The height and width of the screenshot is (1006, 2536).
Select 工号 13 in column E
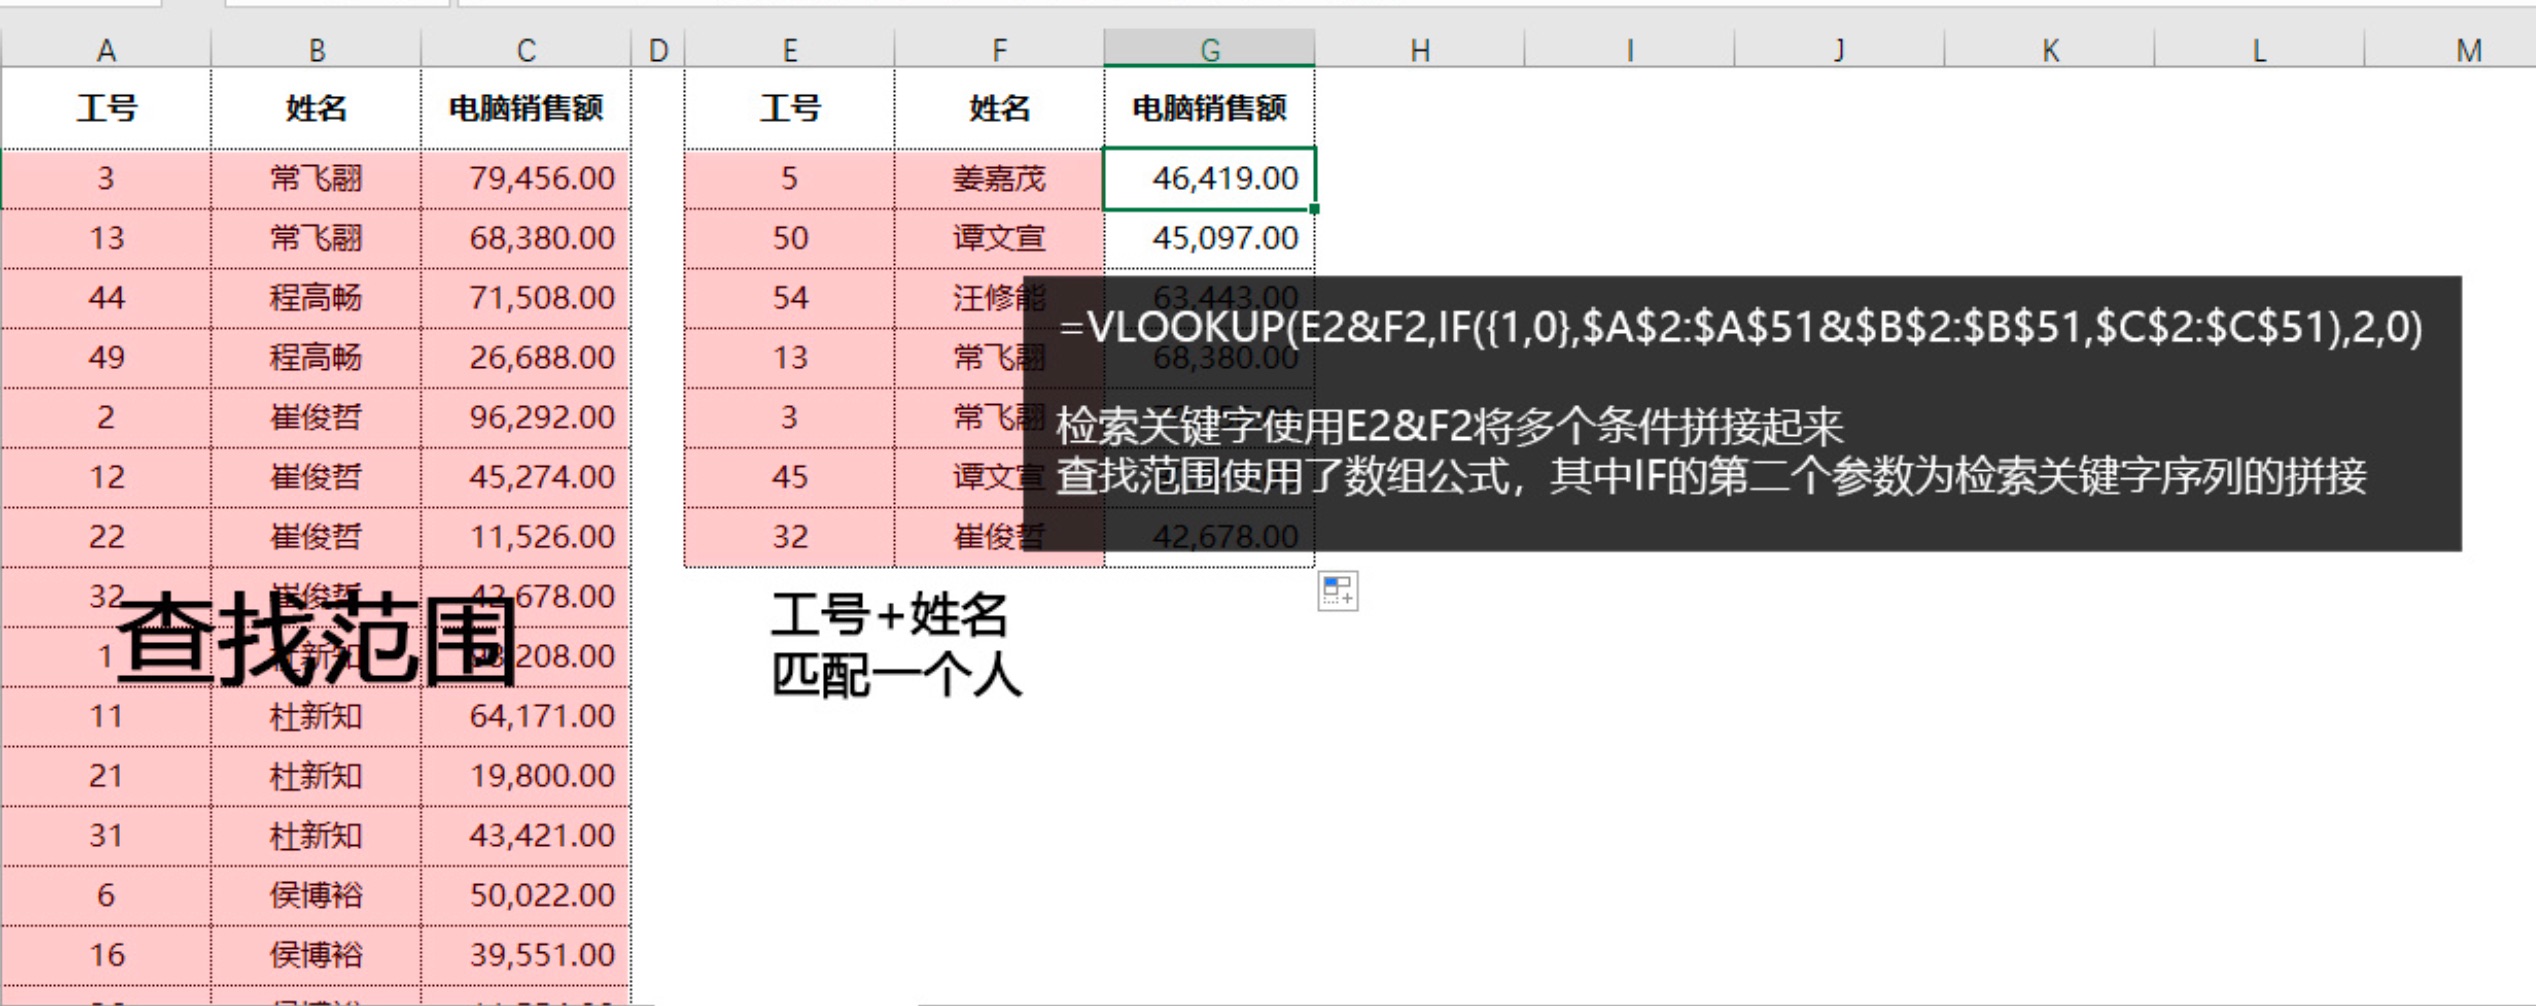[x=790, y=358]
